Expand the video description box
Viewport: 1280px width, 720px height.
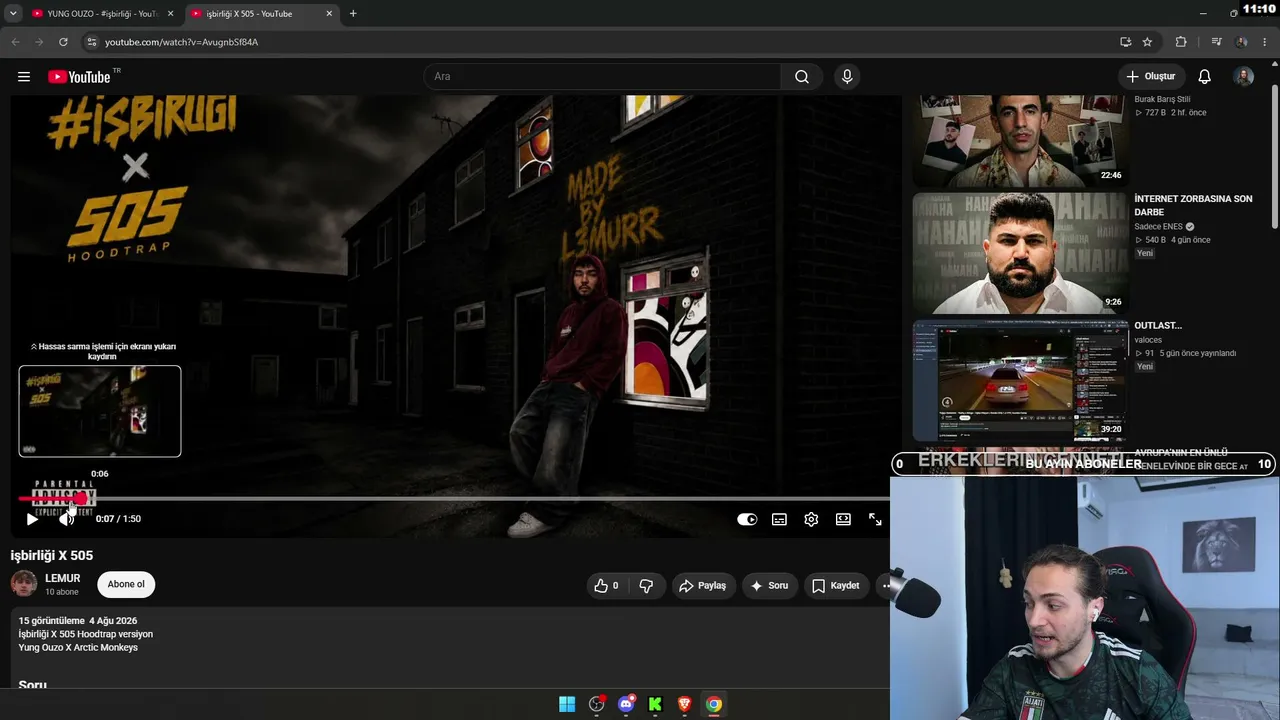[450, 650]
